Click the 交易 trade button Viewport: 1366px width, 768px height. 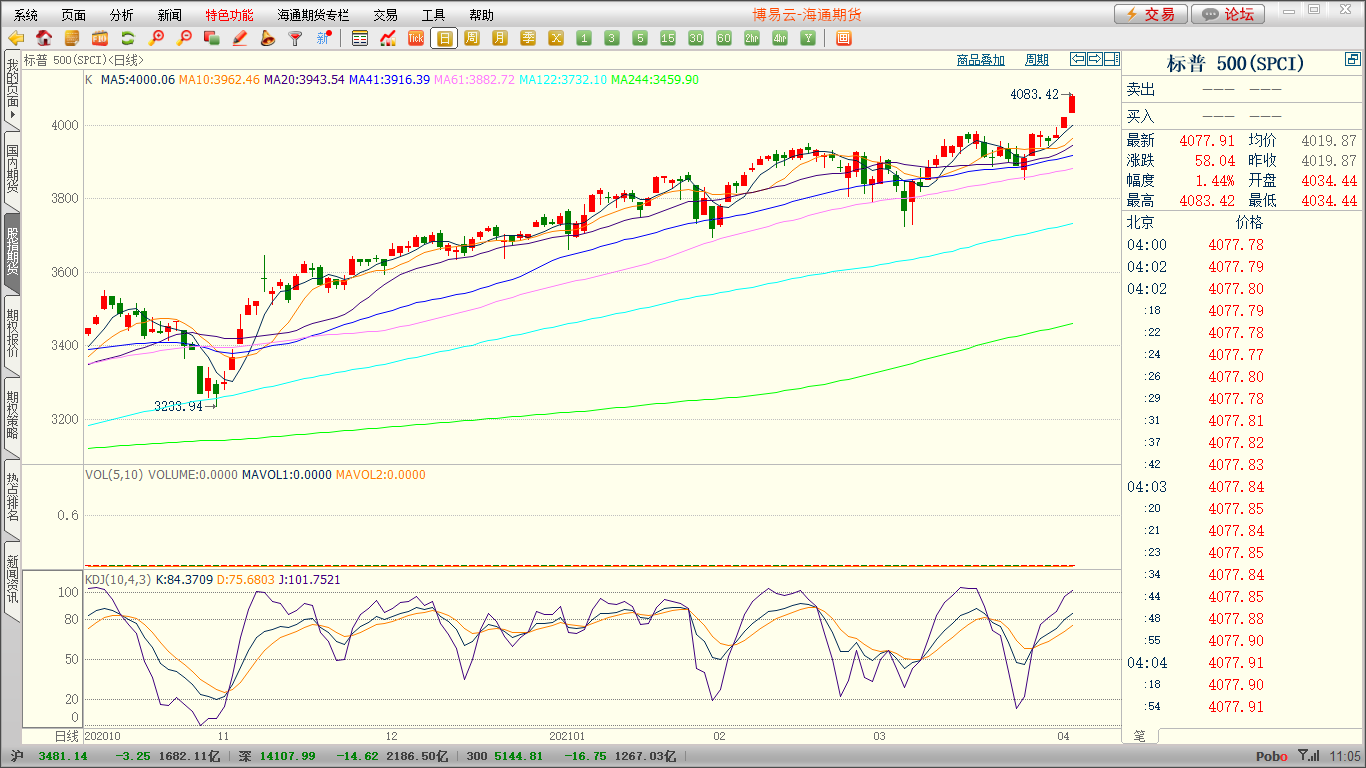(1151, 14)
